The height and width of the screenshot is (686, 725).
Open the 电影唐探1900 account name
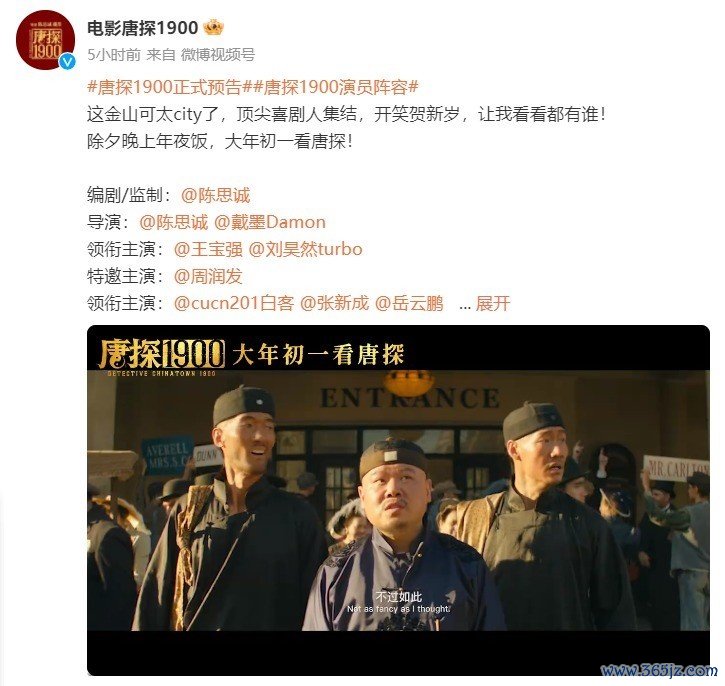click(x=143, y=28)
